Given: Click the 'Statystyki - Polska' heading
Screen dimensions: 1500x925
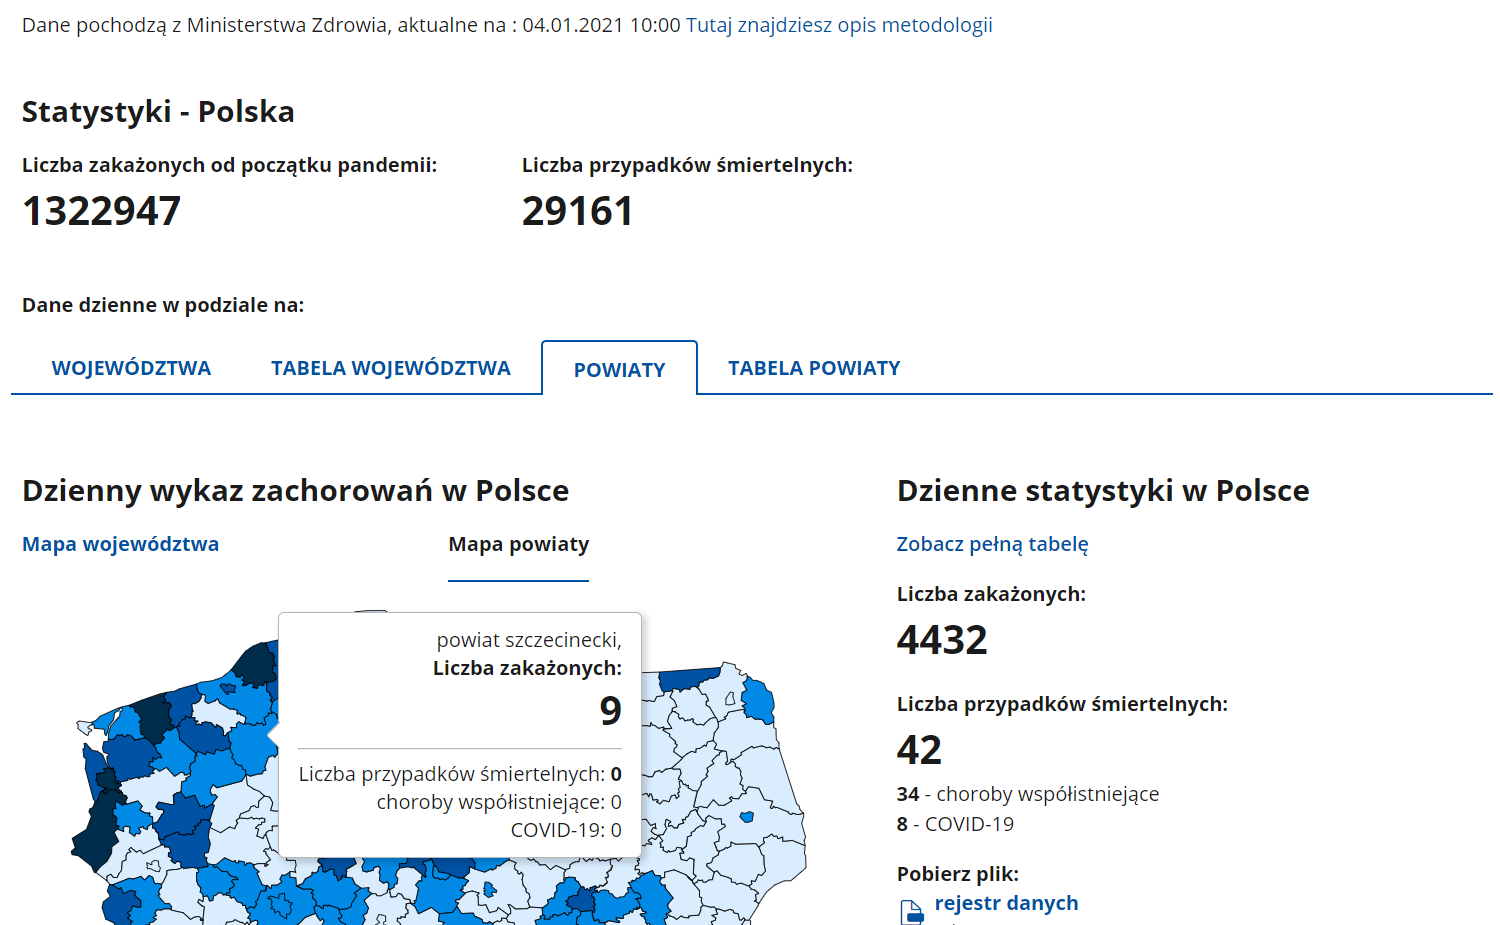Looking at the screenshot, I should [x=158, y=111].
